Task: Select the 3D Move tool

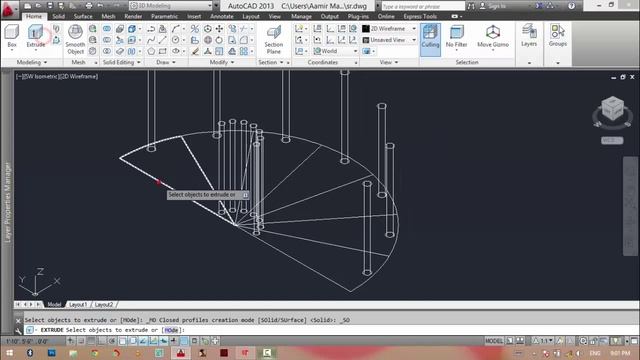Action: click(208, 29)
